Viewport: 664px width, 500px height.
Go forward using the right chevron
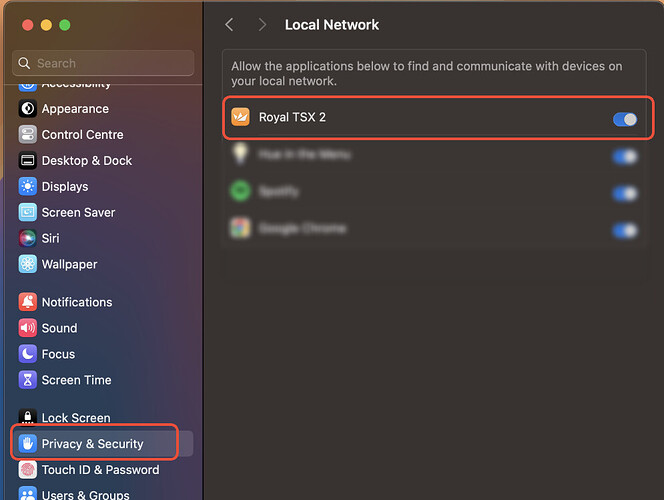pos(262,24)
